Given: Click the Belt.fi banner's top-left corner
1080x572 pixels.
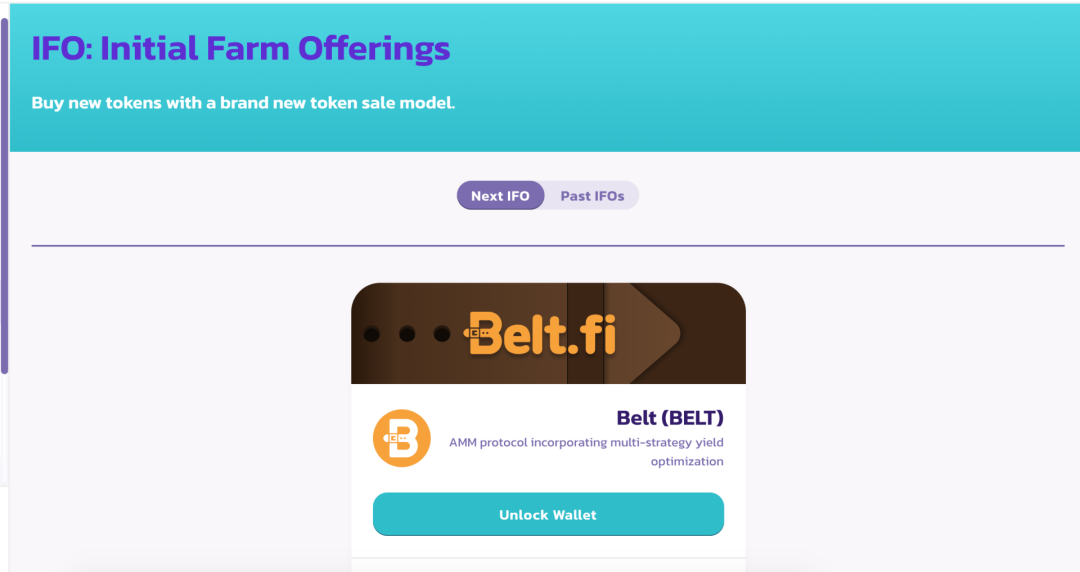Looking at the screenshot, I should point(361,291).
